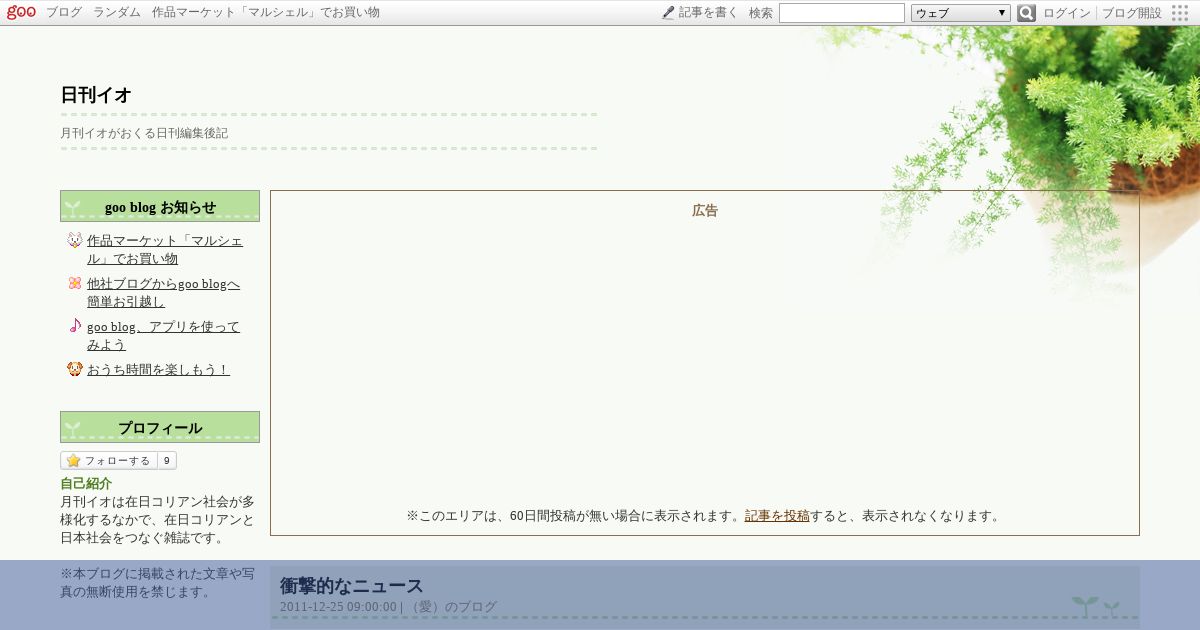
Task: Click the star icon on follow button
Action: point(73,461)
